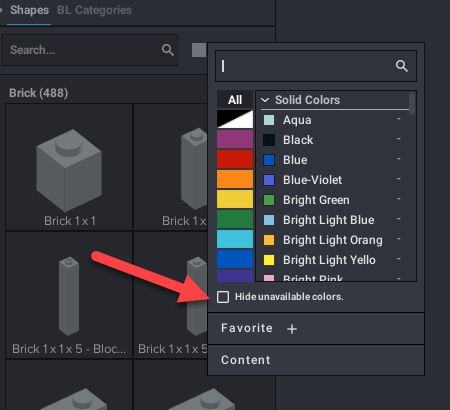450x410 pixels.
Task: Click the magnifier icon in the color search field
Action: 402,66
